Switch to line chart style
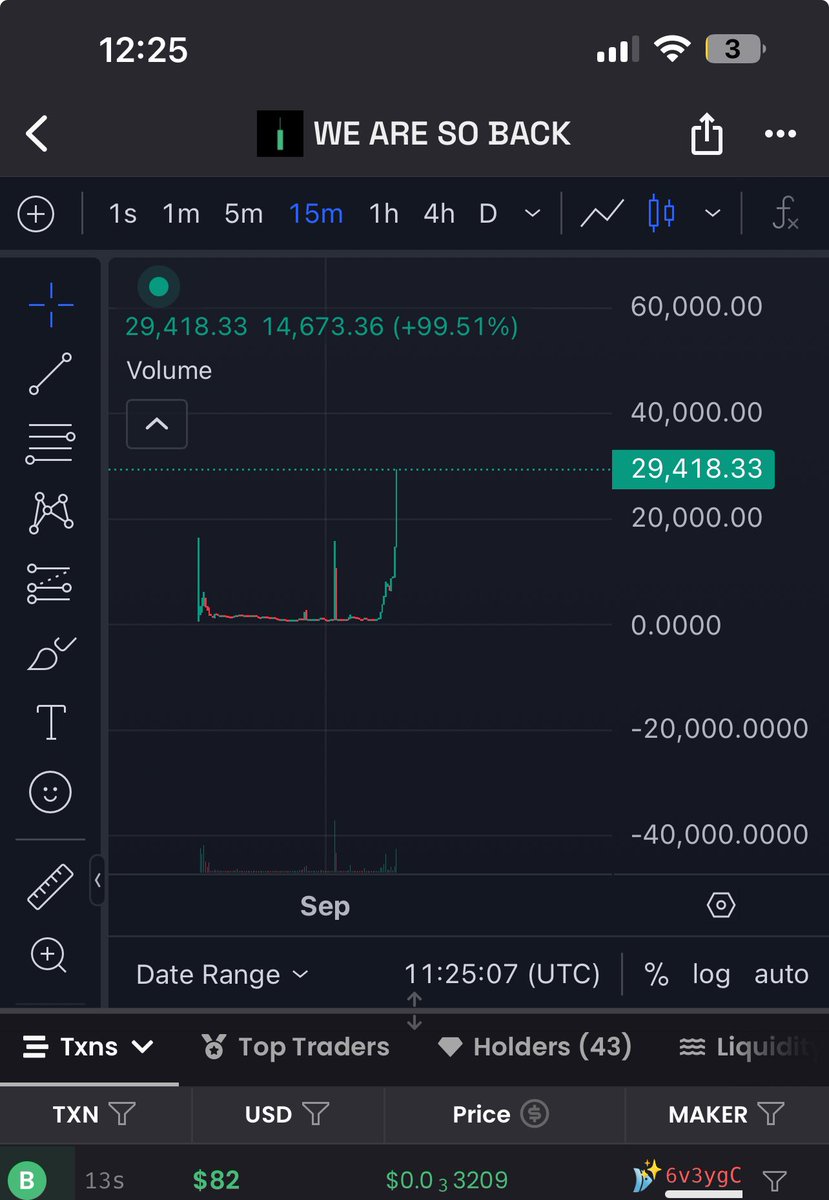This screenshot has height=1200, width=829. tap(603, 213)
